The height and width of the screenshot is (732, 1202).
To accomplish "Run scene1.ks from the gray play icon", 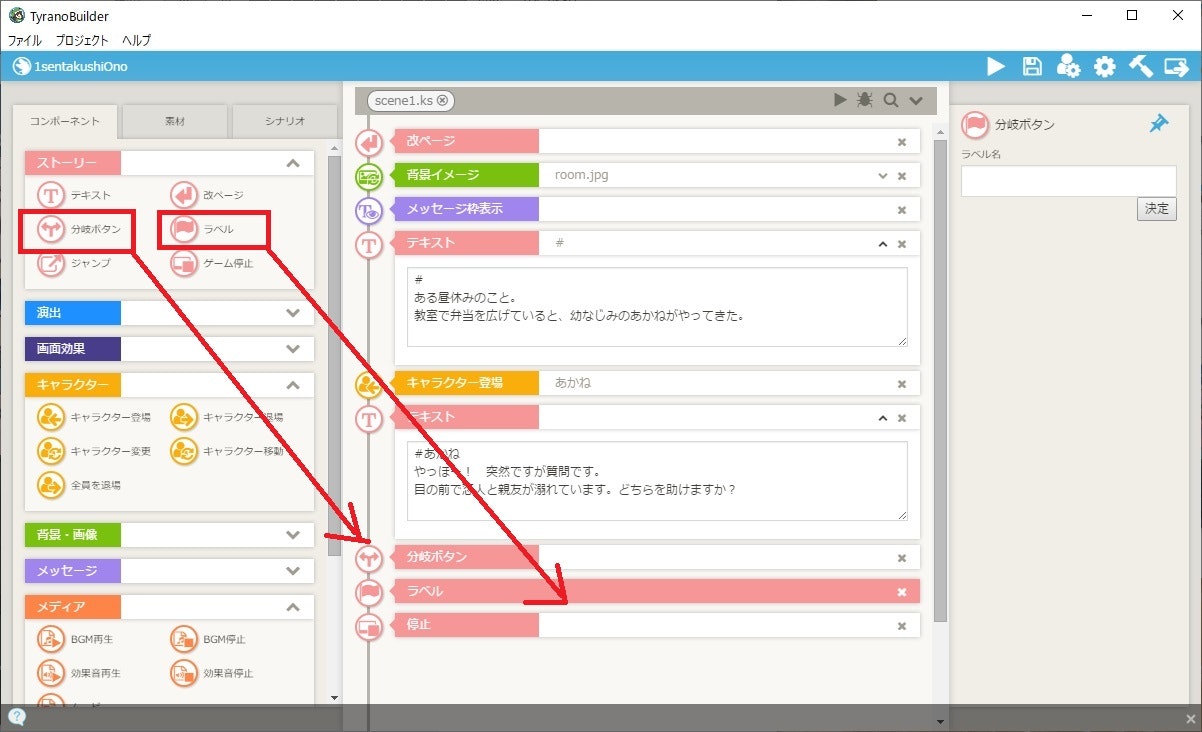I will click(x=841, y=100).
